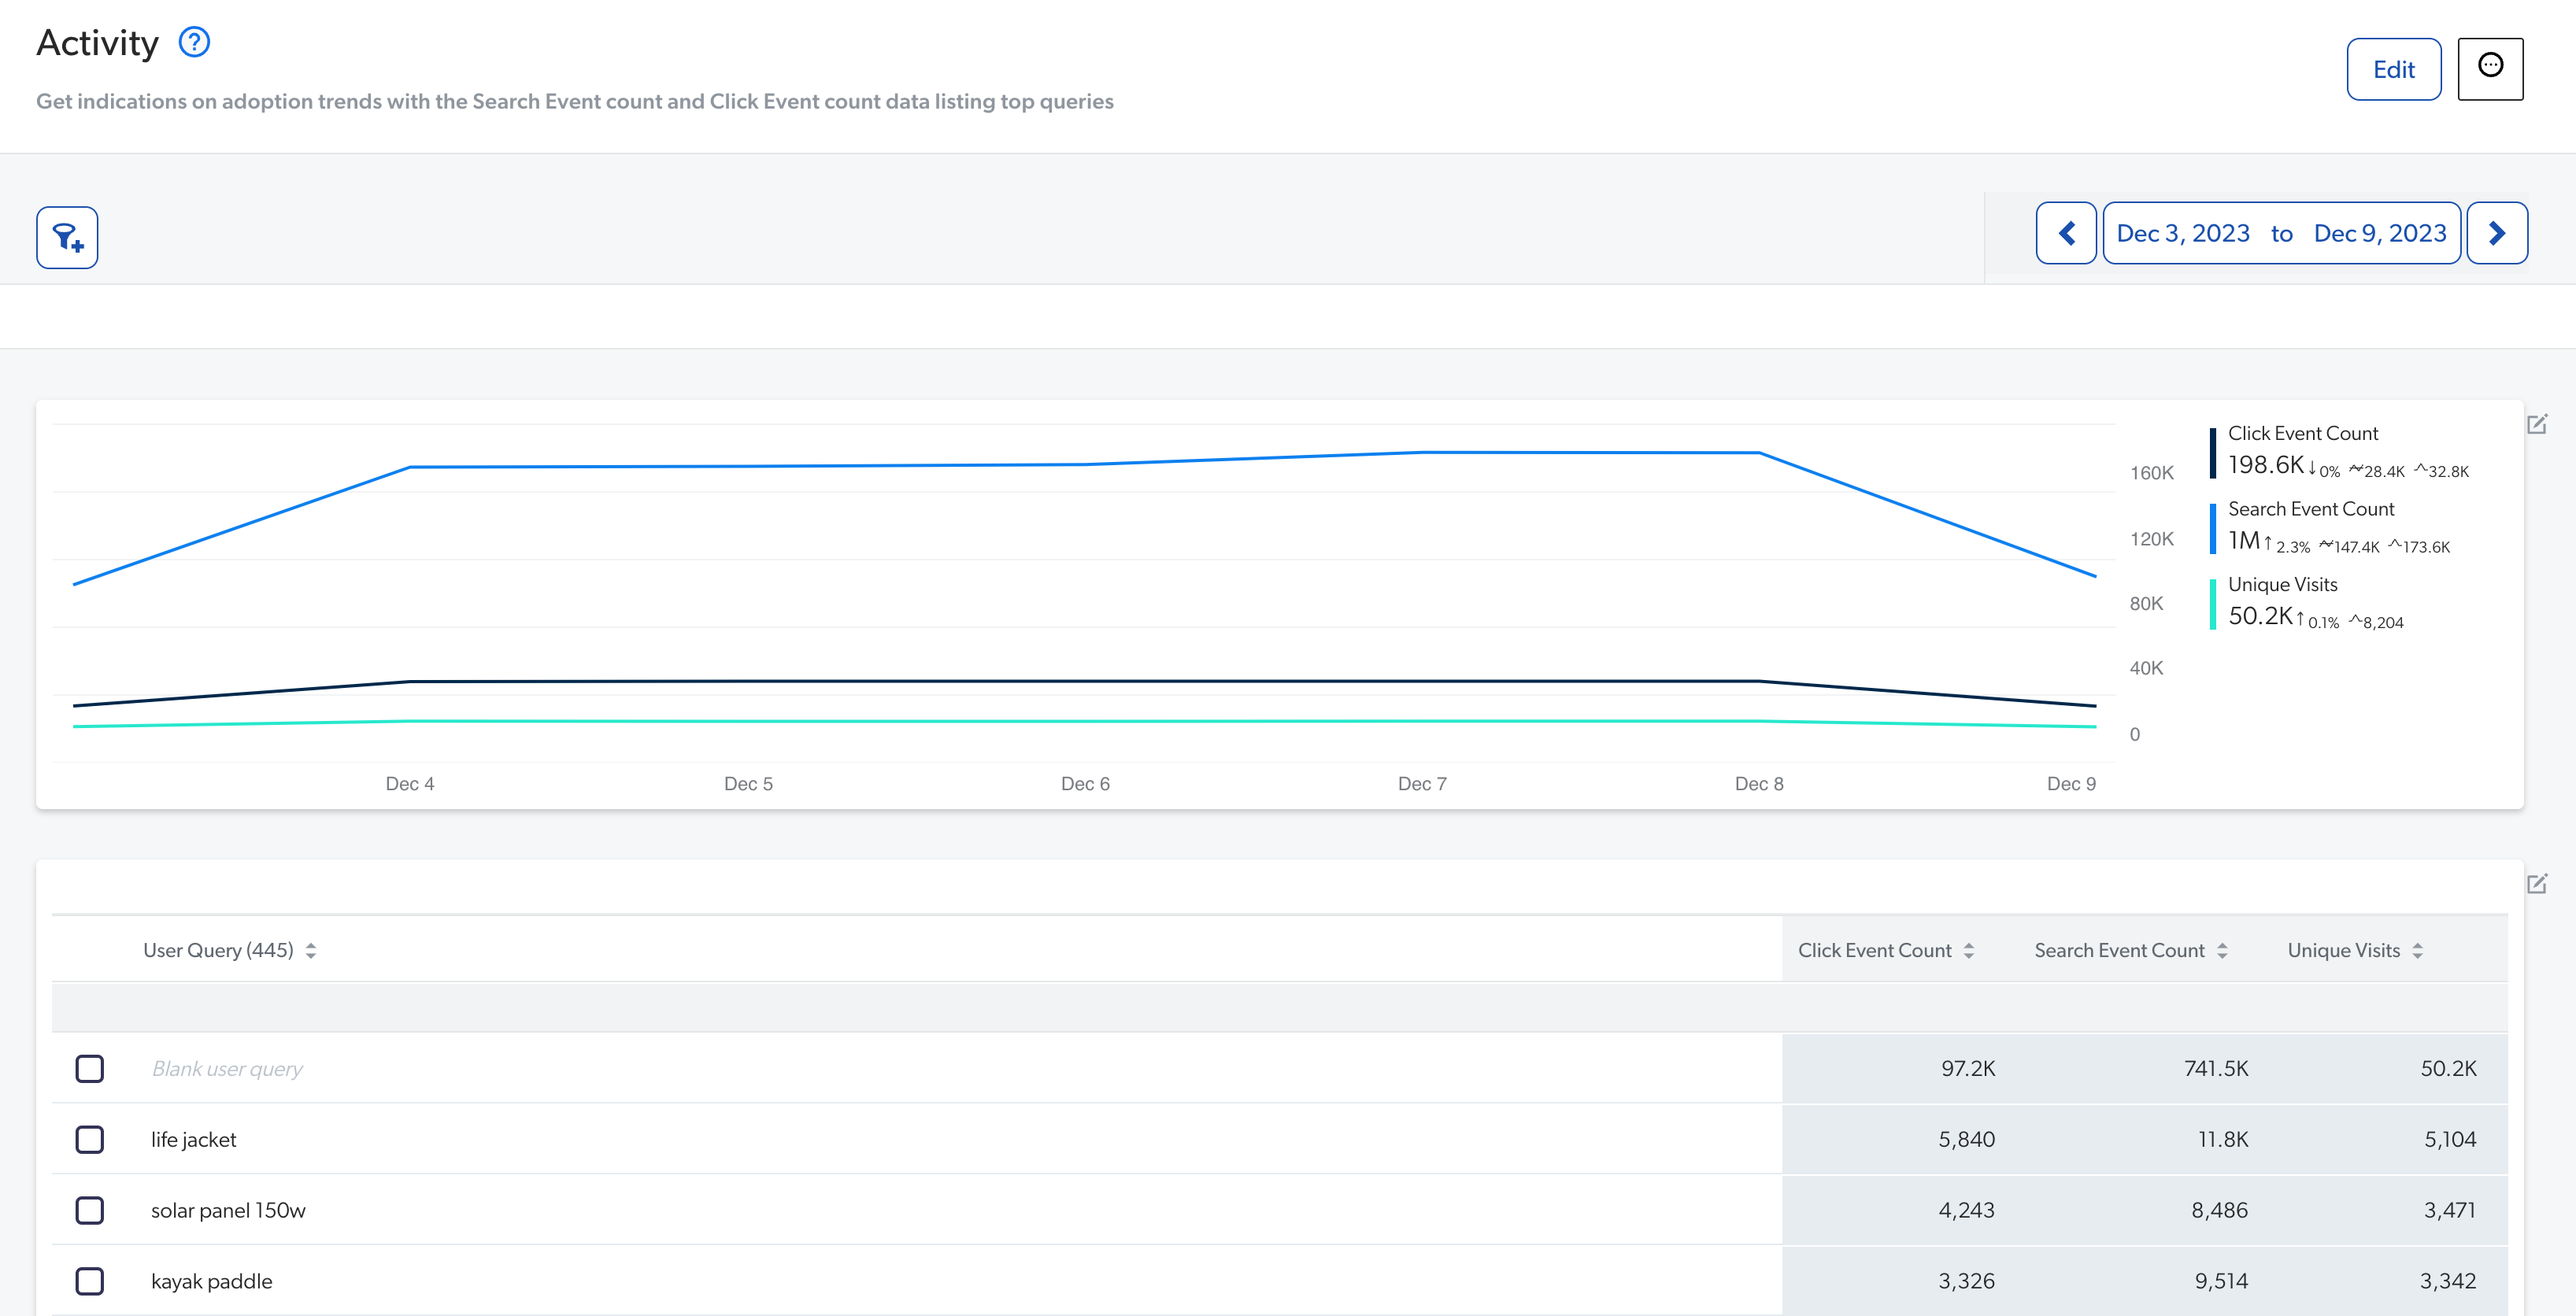Select the life jacket row checkbox
The image size is (2576, 1316).
tap(90, 1139)
